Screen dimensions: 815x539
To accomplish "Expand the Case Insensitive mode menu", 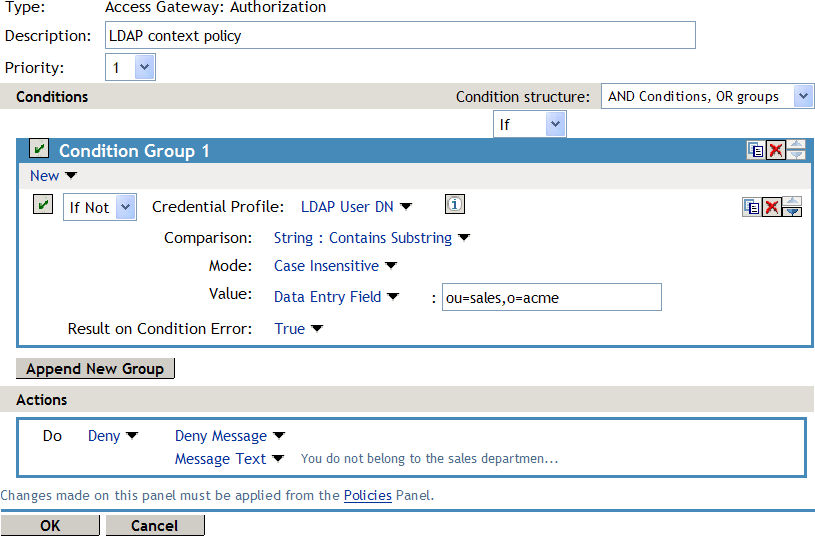I will 335,266.
